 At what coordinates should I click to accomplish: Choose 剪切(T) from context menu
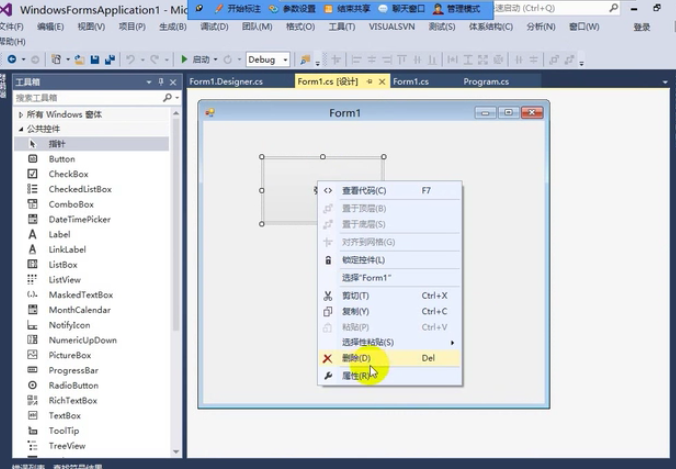point(390,296)
